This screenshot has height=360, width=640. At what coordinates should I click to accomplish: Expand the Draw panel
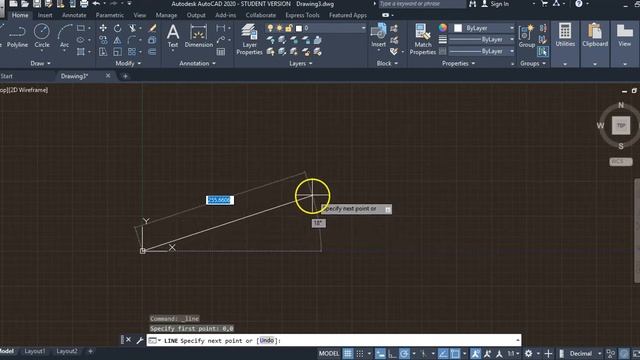pyautogui.click(x=40, y=63)
